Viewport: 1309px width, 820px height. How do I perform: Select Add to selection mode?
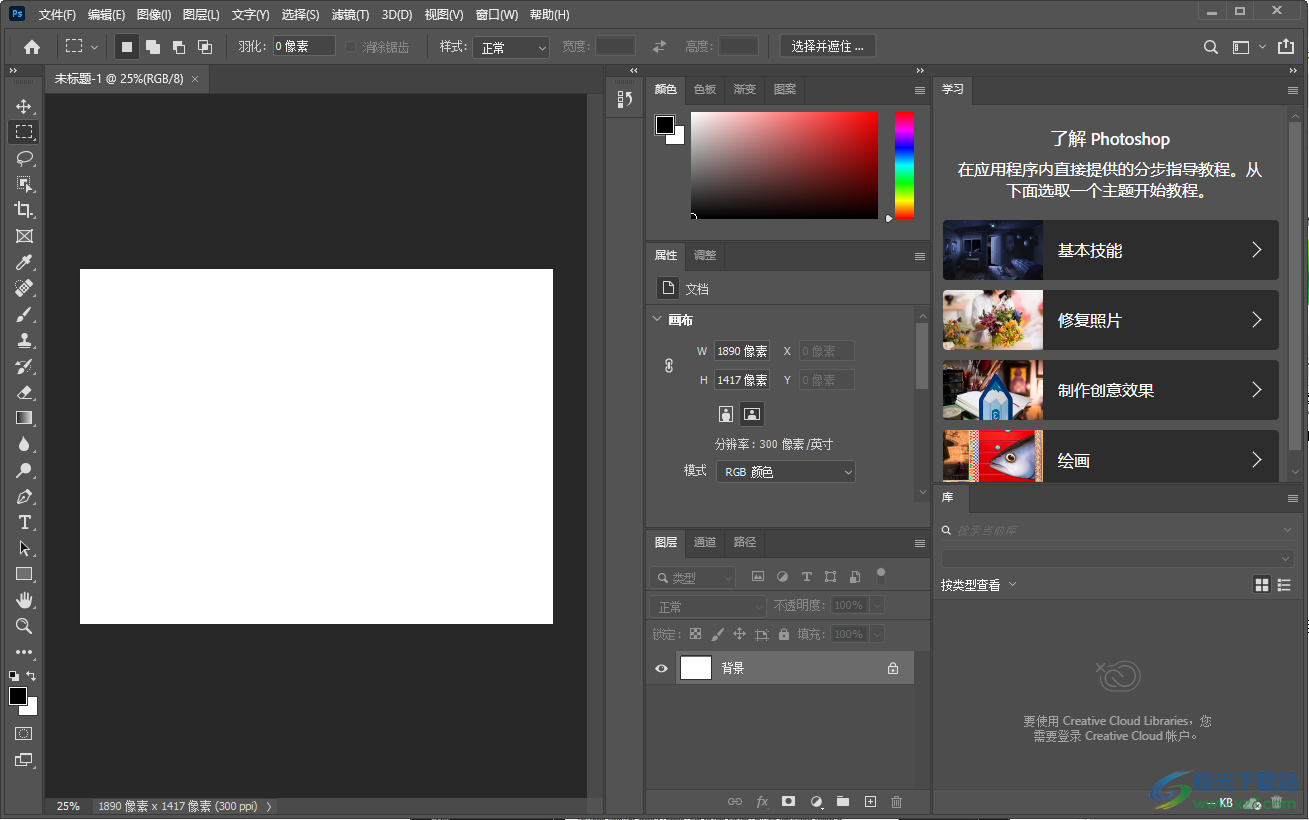[153, 47]
